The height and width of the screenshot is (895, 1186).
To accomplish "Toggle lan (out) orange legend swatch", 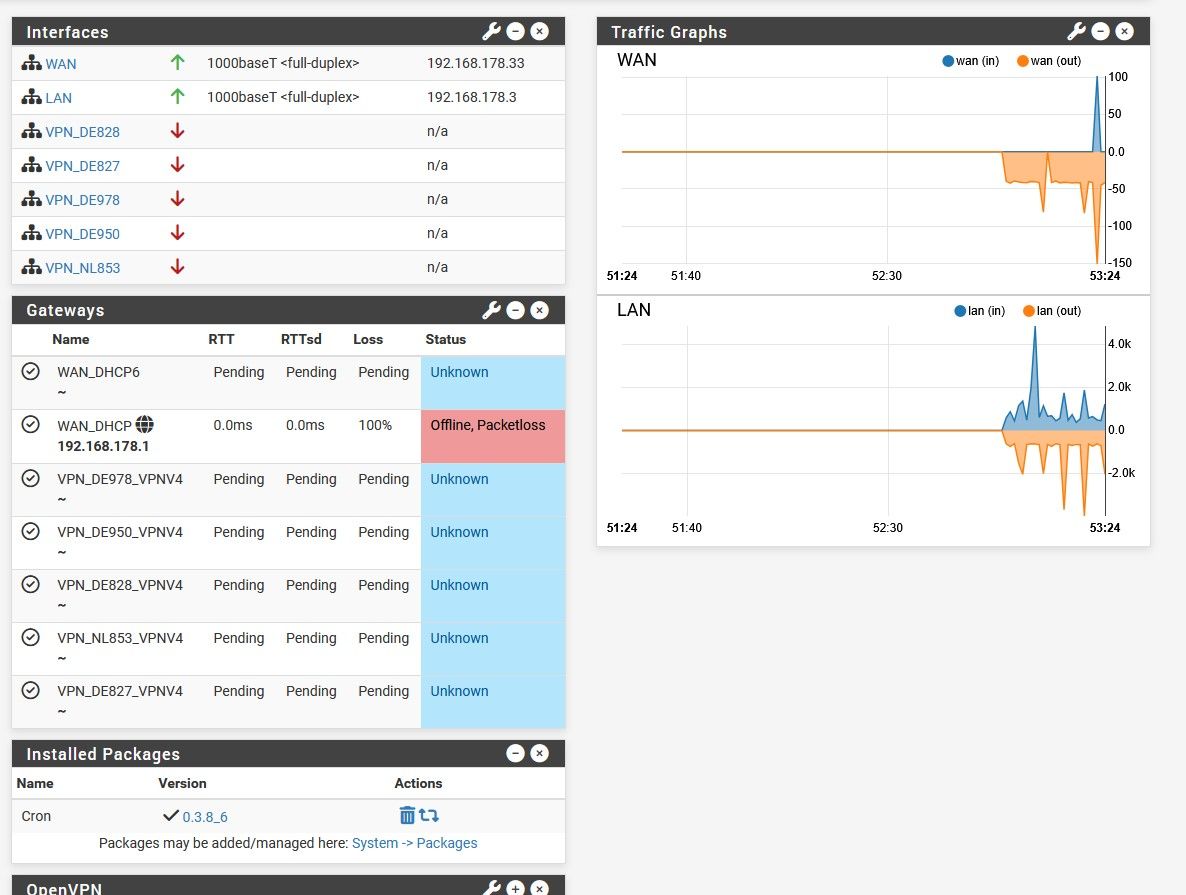I will (x=1029, y=311).
